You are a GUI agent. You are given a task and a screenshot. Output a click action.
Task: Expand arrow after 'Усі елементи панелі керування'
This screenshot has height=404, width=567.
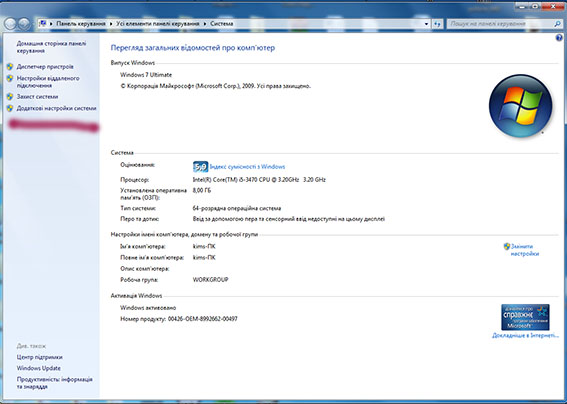pos(205,24)
